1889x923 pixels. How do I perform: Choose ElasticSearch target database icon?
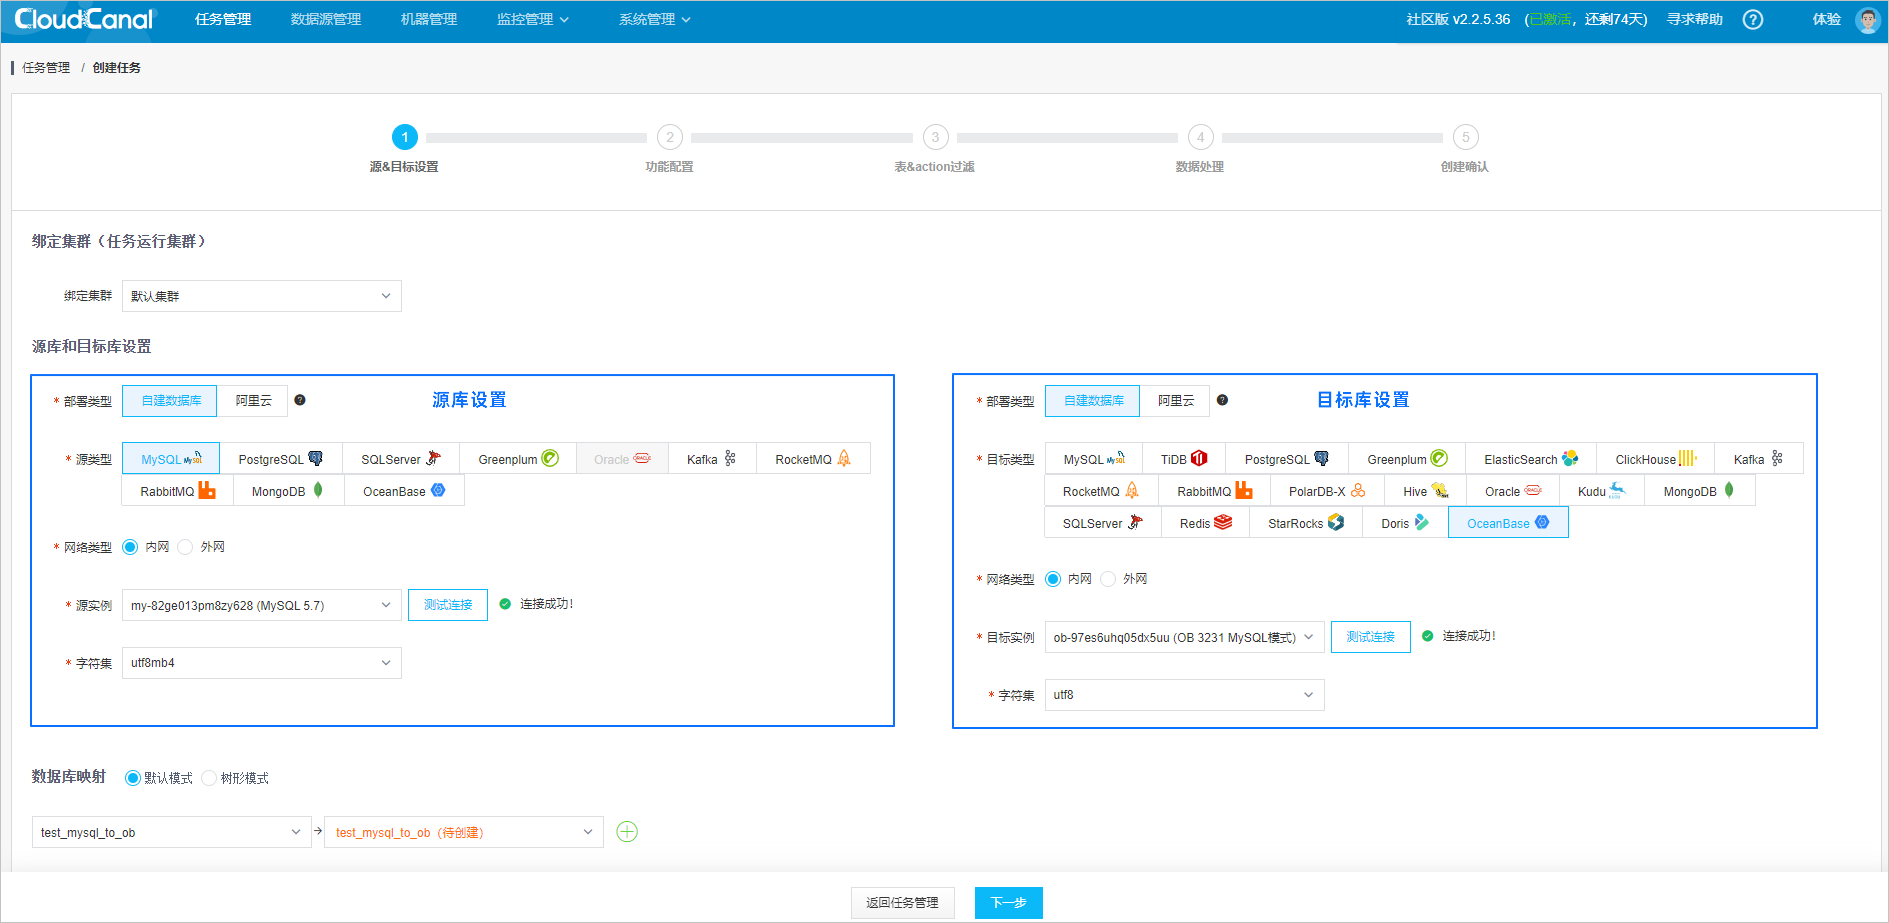tap(1529, 458)
